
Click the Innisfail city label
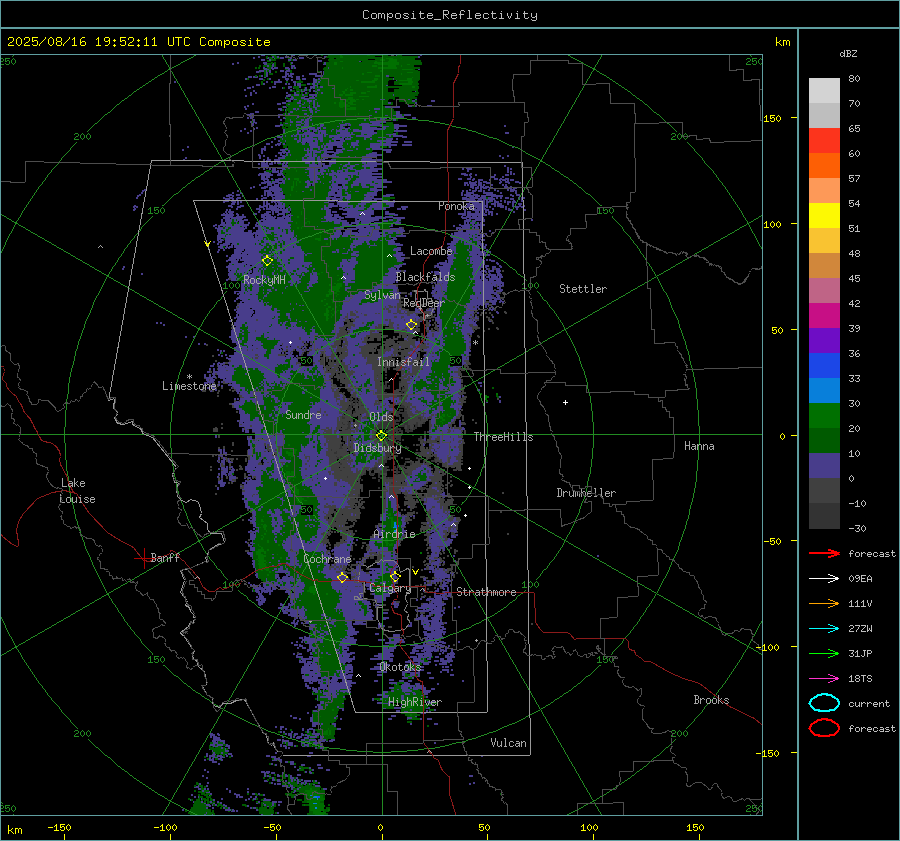[403, 362]
